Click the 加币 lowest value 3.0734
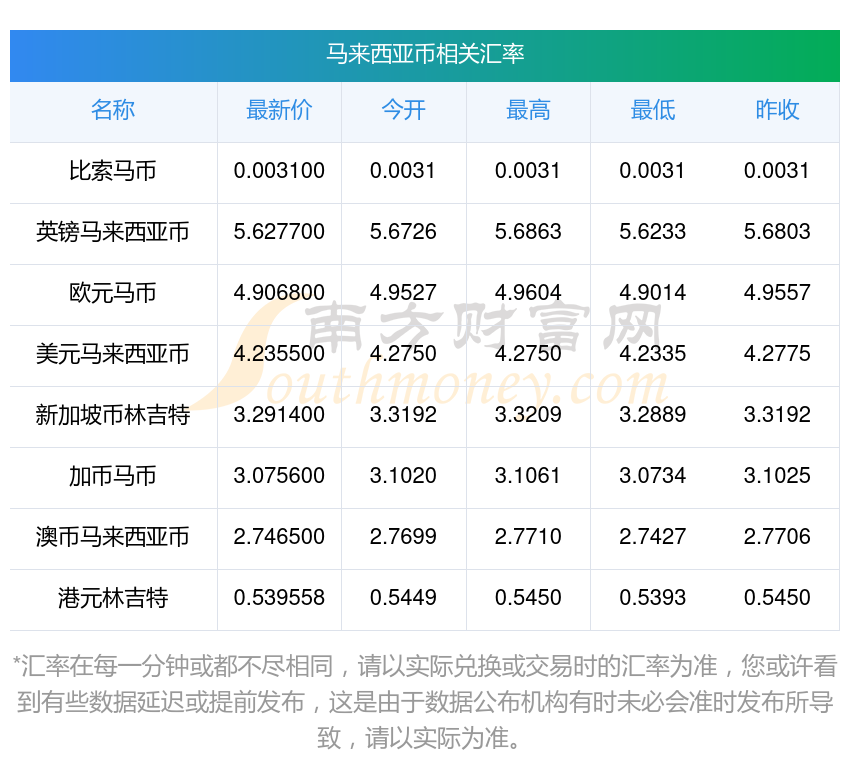The width and height of the screenshot is (850, 769). pyautogui.click(x=653, y=476)
